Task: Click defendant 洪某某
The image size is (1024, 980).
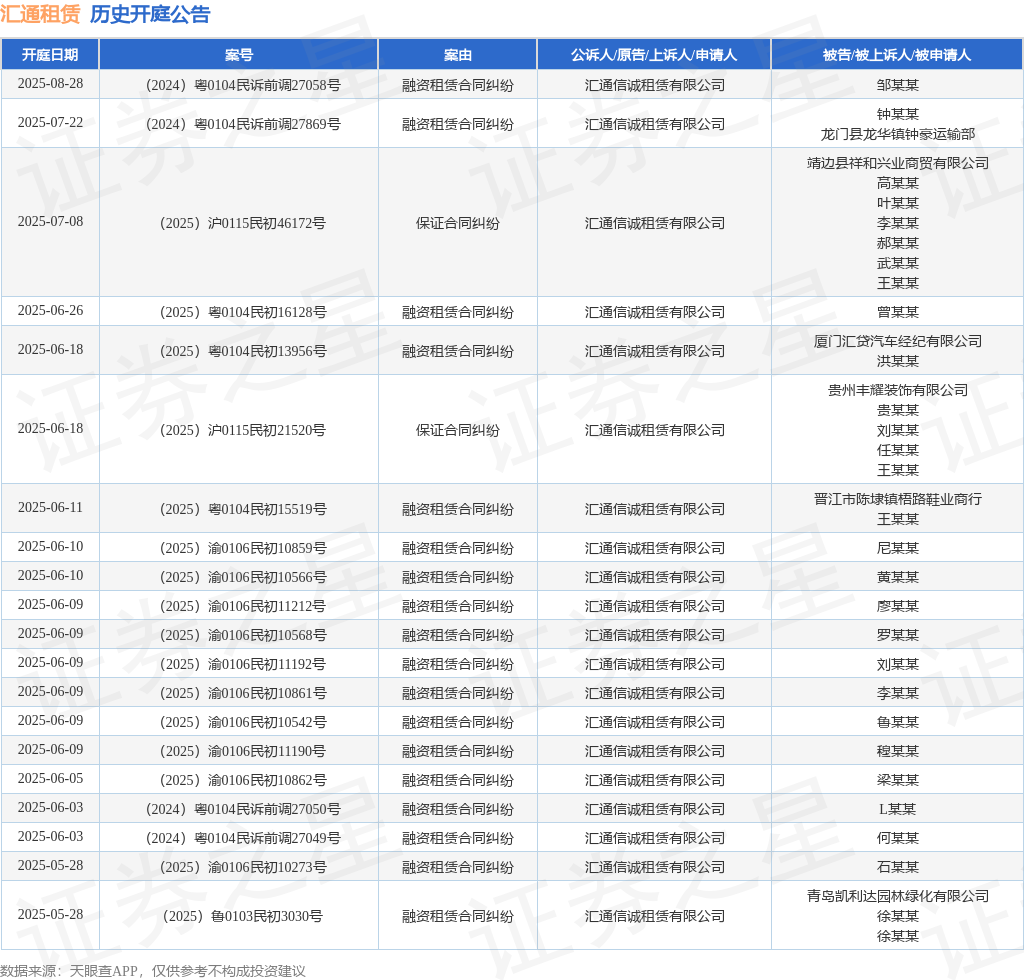Action: [x=898, y=361]
